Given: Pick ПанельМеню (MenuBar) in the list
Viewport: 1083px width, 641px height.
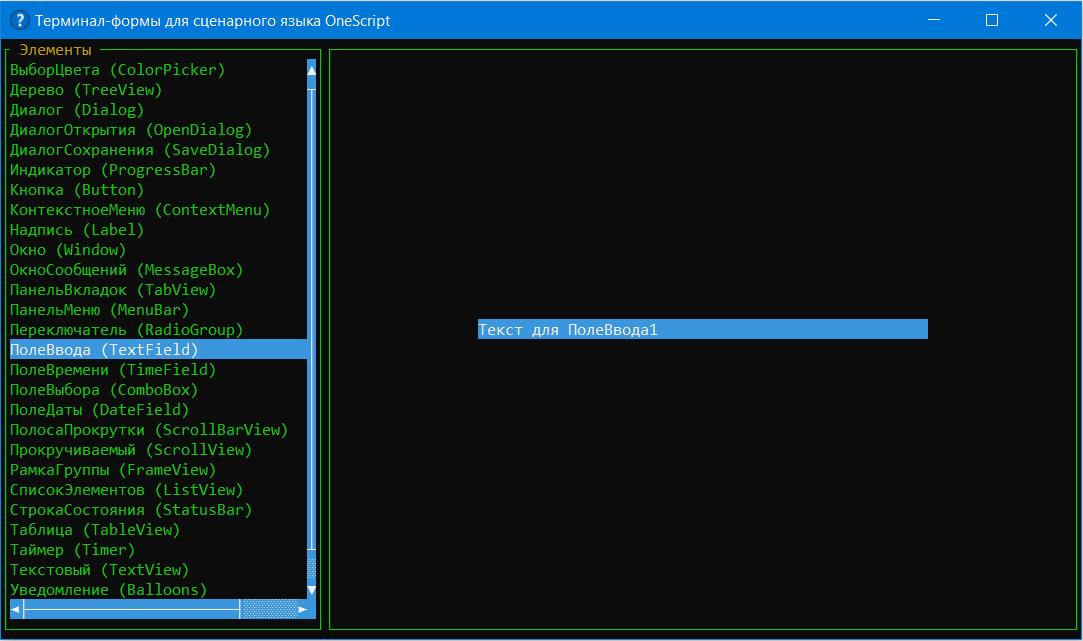Looking at the screenshot, I should coord(99,310).
